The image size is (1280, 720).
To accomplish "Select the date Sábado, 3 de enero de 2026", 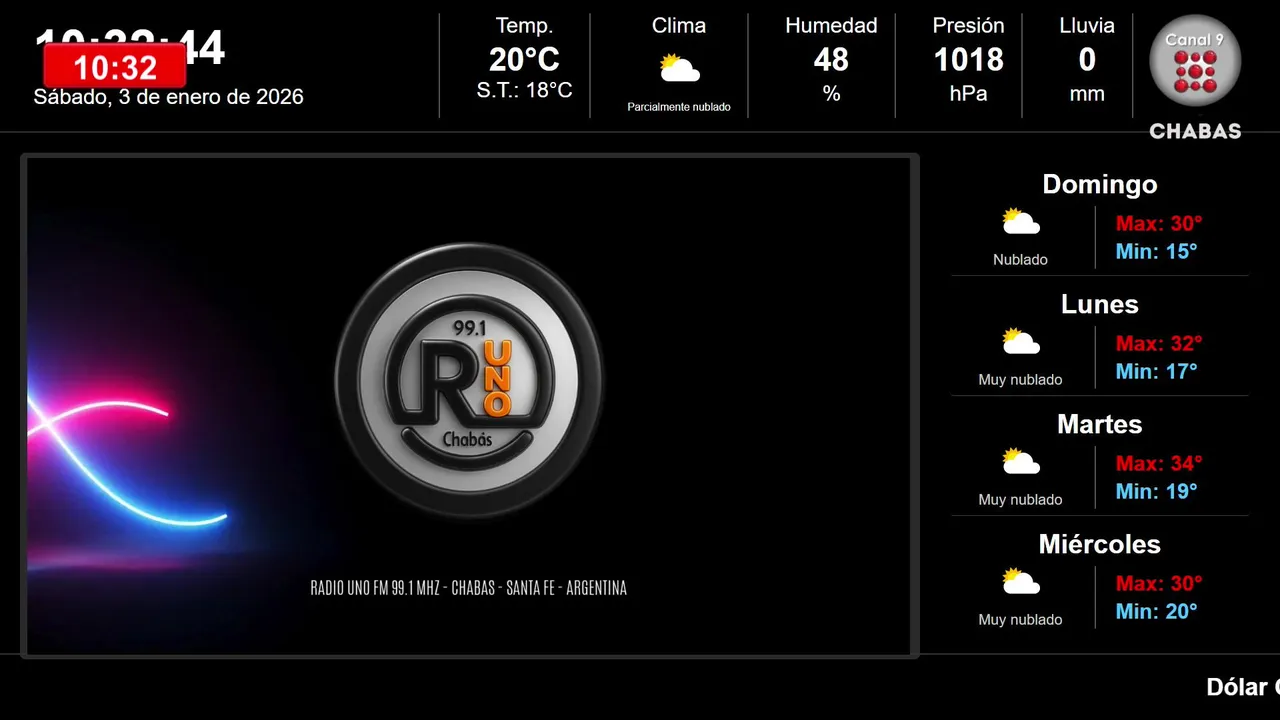I will (169, 97).
